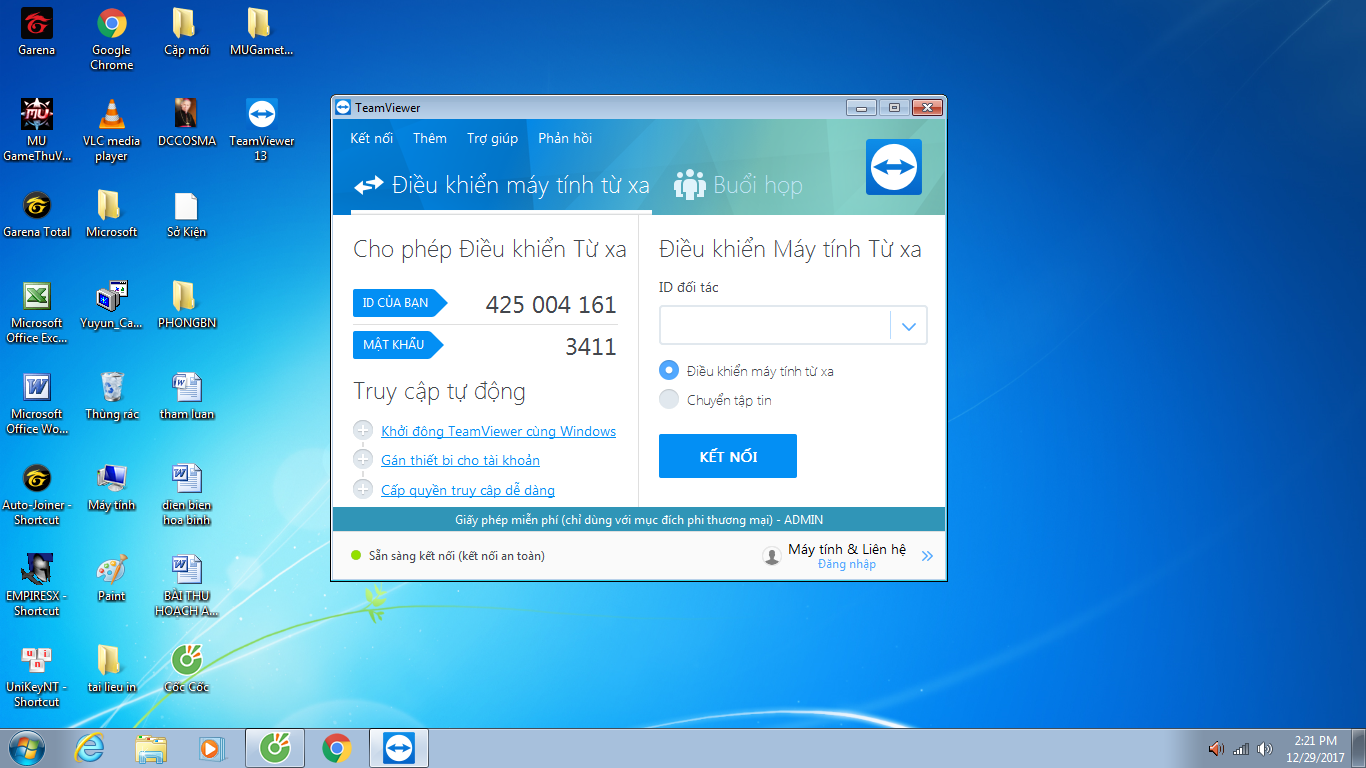Open VLC media player shortcut
The height and width of the screenshot is (768, 1366).
(x=111, y=130)
